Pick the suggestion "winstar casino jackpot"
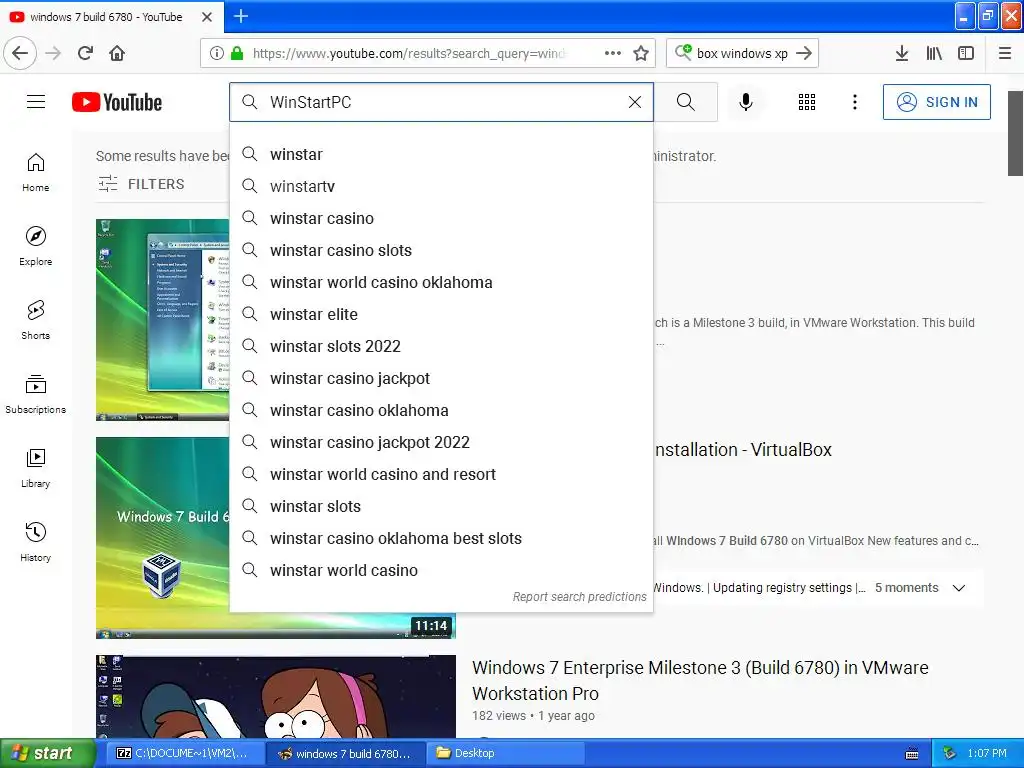The height and width of the screenshot is (768, 1024). click(x=441, y=378)
